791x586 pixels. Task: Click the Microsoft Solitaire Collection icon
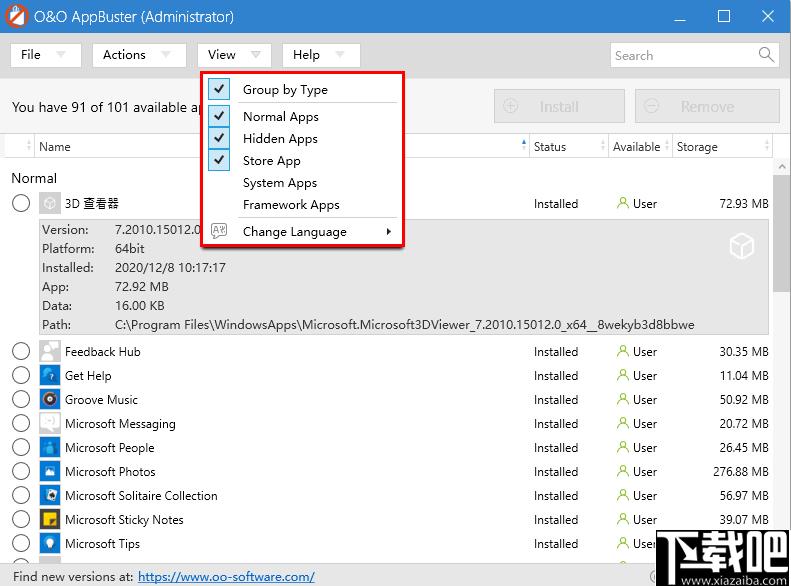coord(49,495)
